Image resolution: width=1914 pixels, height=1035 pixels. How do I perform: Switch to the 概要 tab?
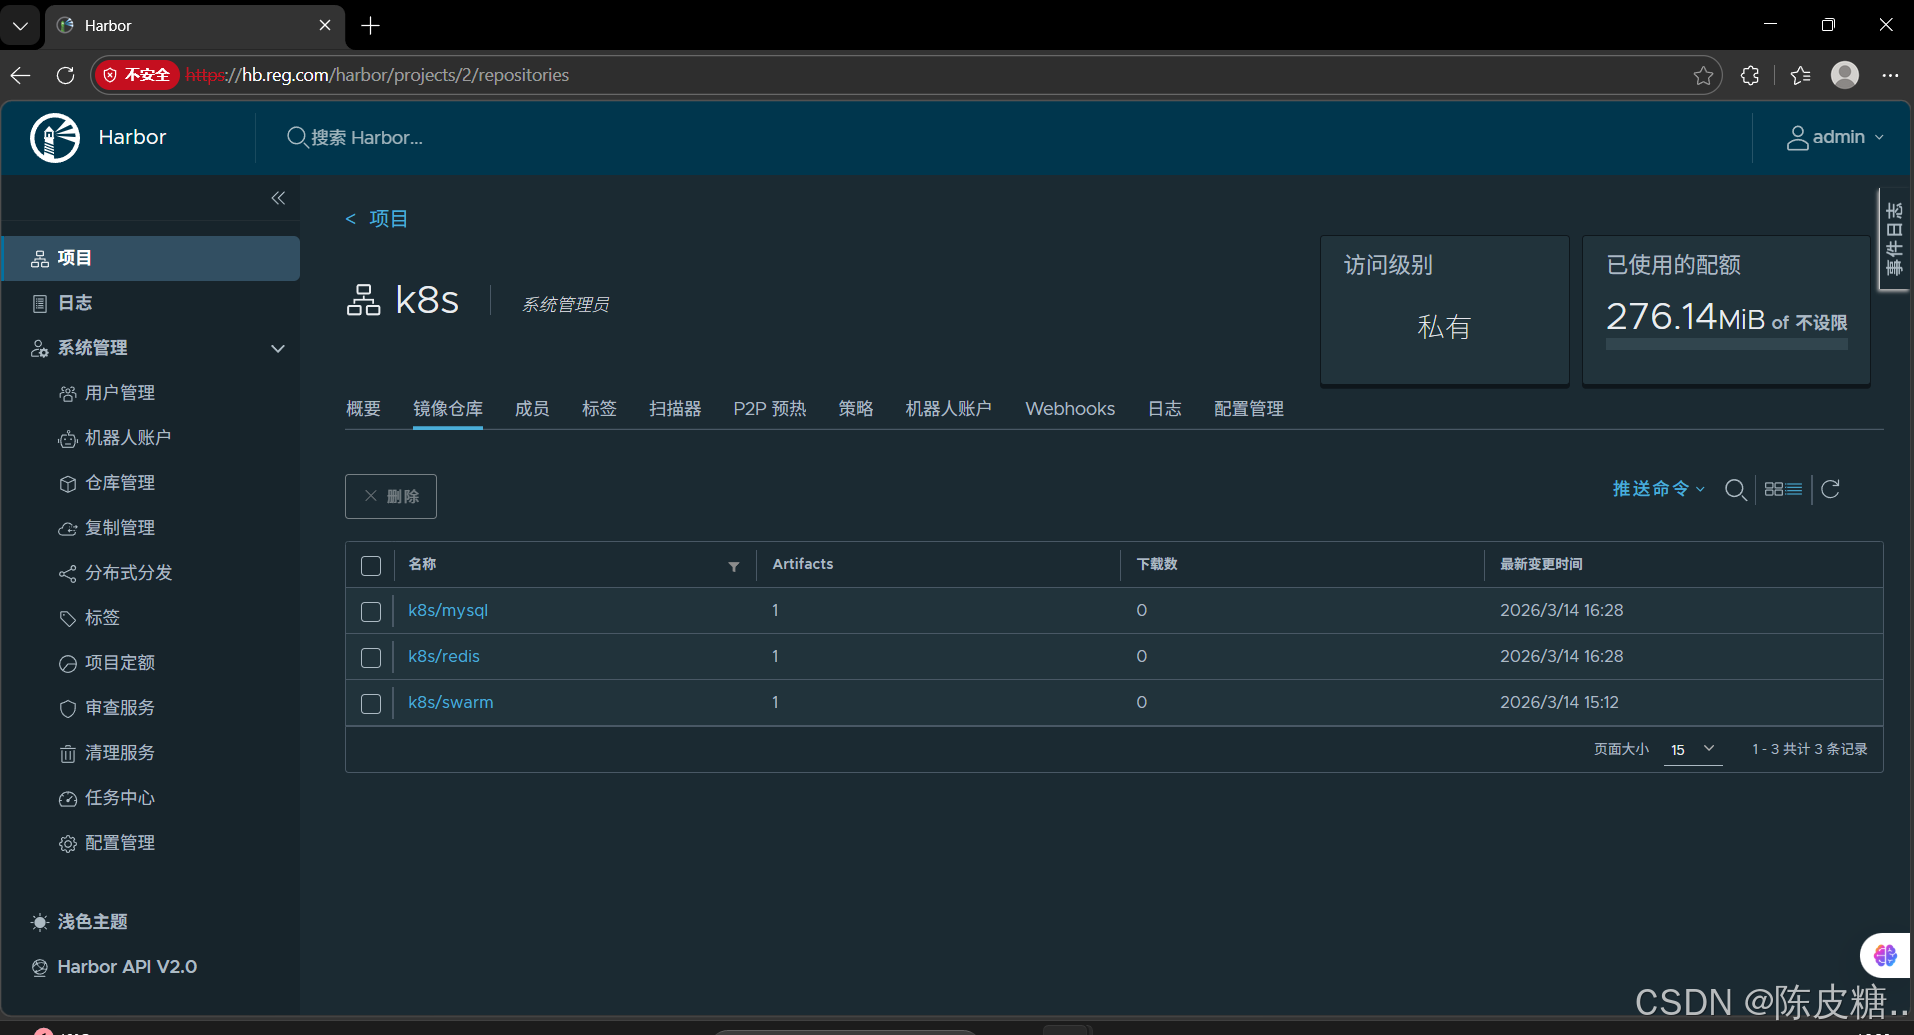coord(363,409)
